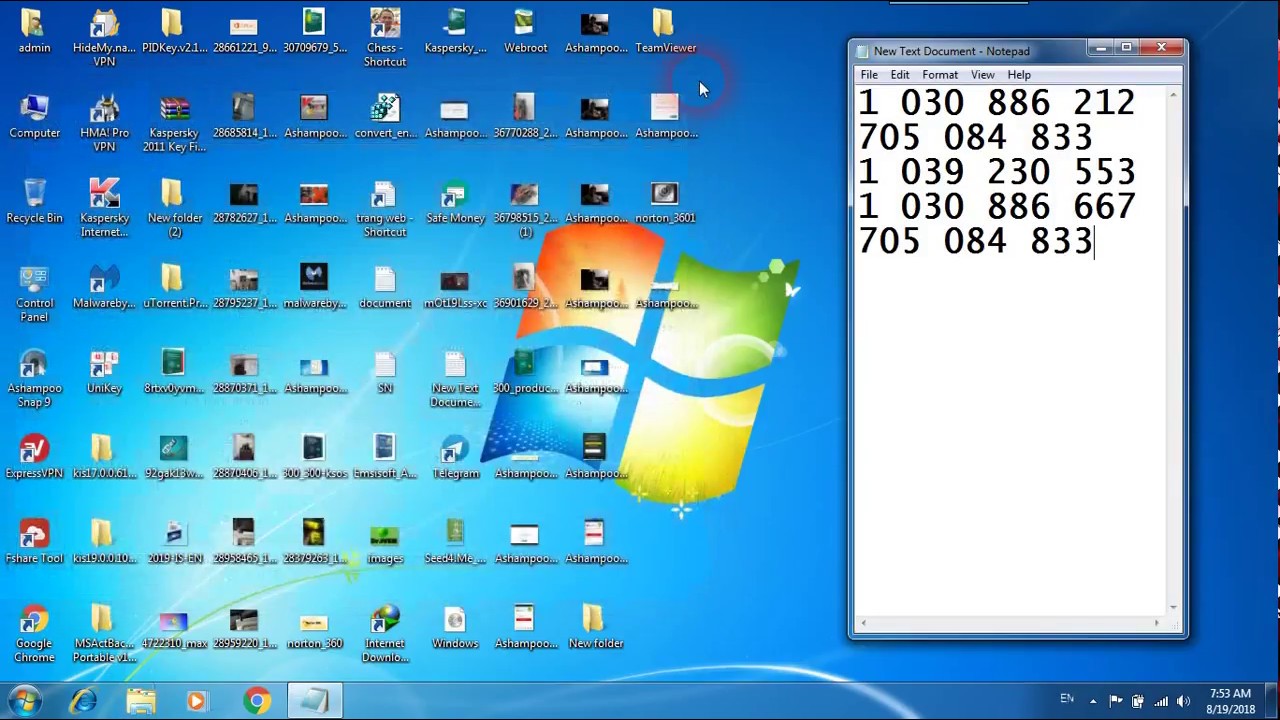This screenshot has height=720, width=1280.
Task: Select the Control Panel desktop icon
Action: (x=34, y=293)
